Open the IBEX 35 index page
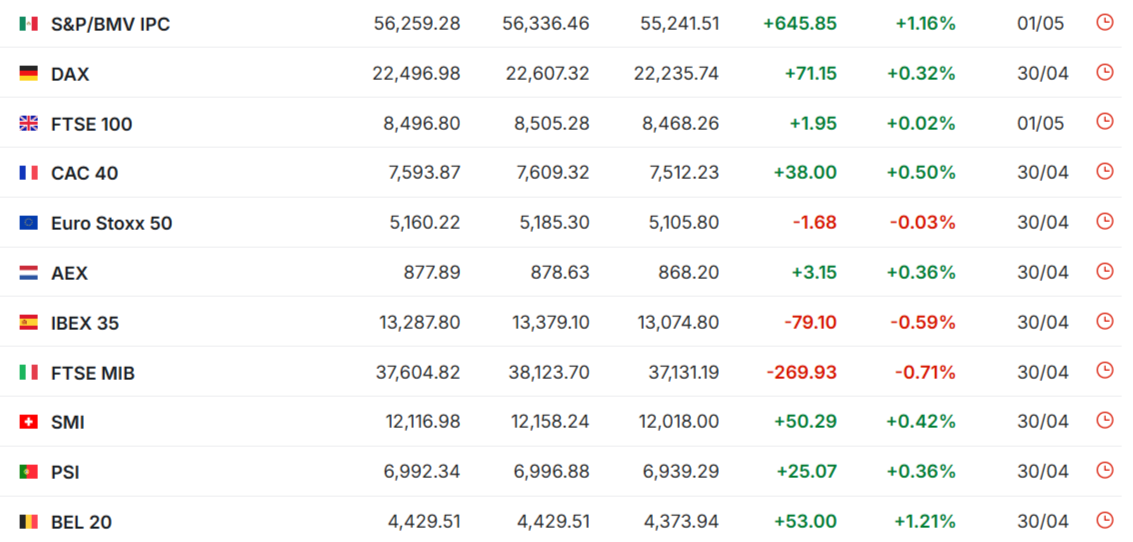 (x=85, y=323)
